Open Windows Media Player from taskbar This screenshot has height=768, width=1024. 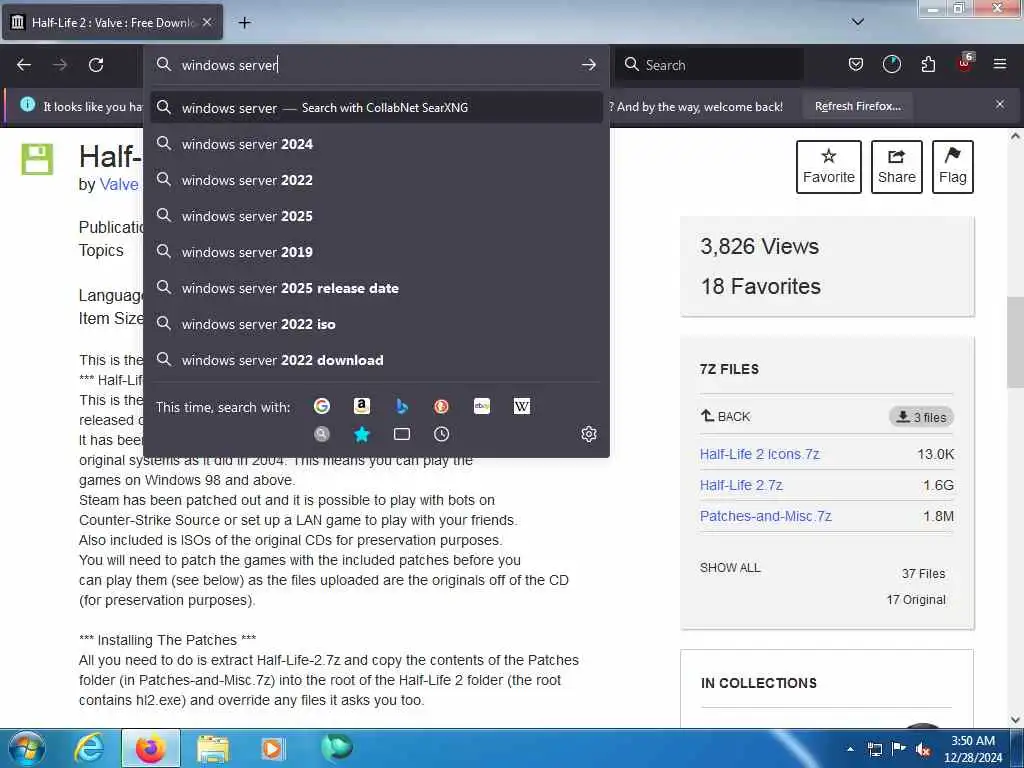pos(272,748)
